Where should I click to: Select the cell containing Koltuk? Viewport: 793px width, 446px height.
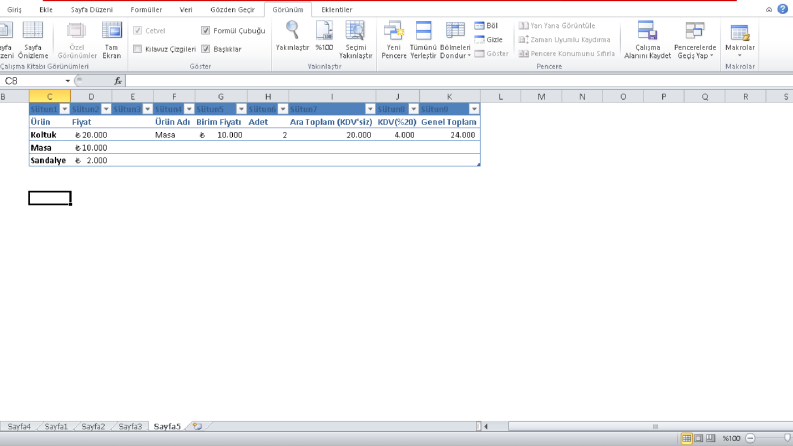click(x=50, y=135)
